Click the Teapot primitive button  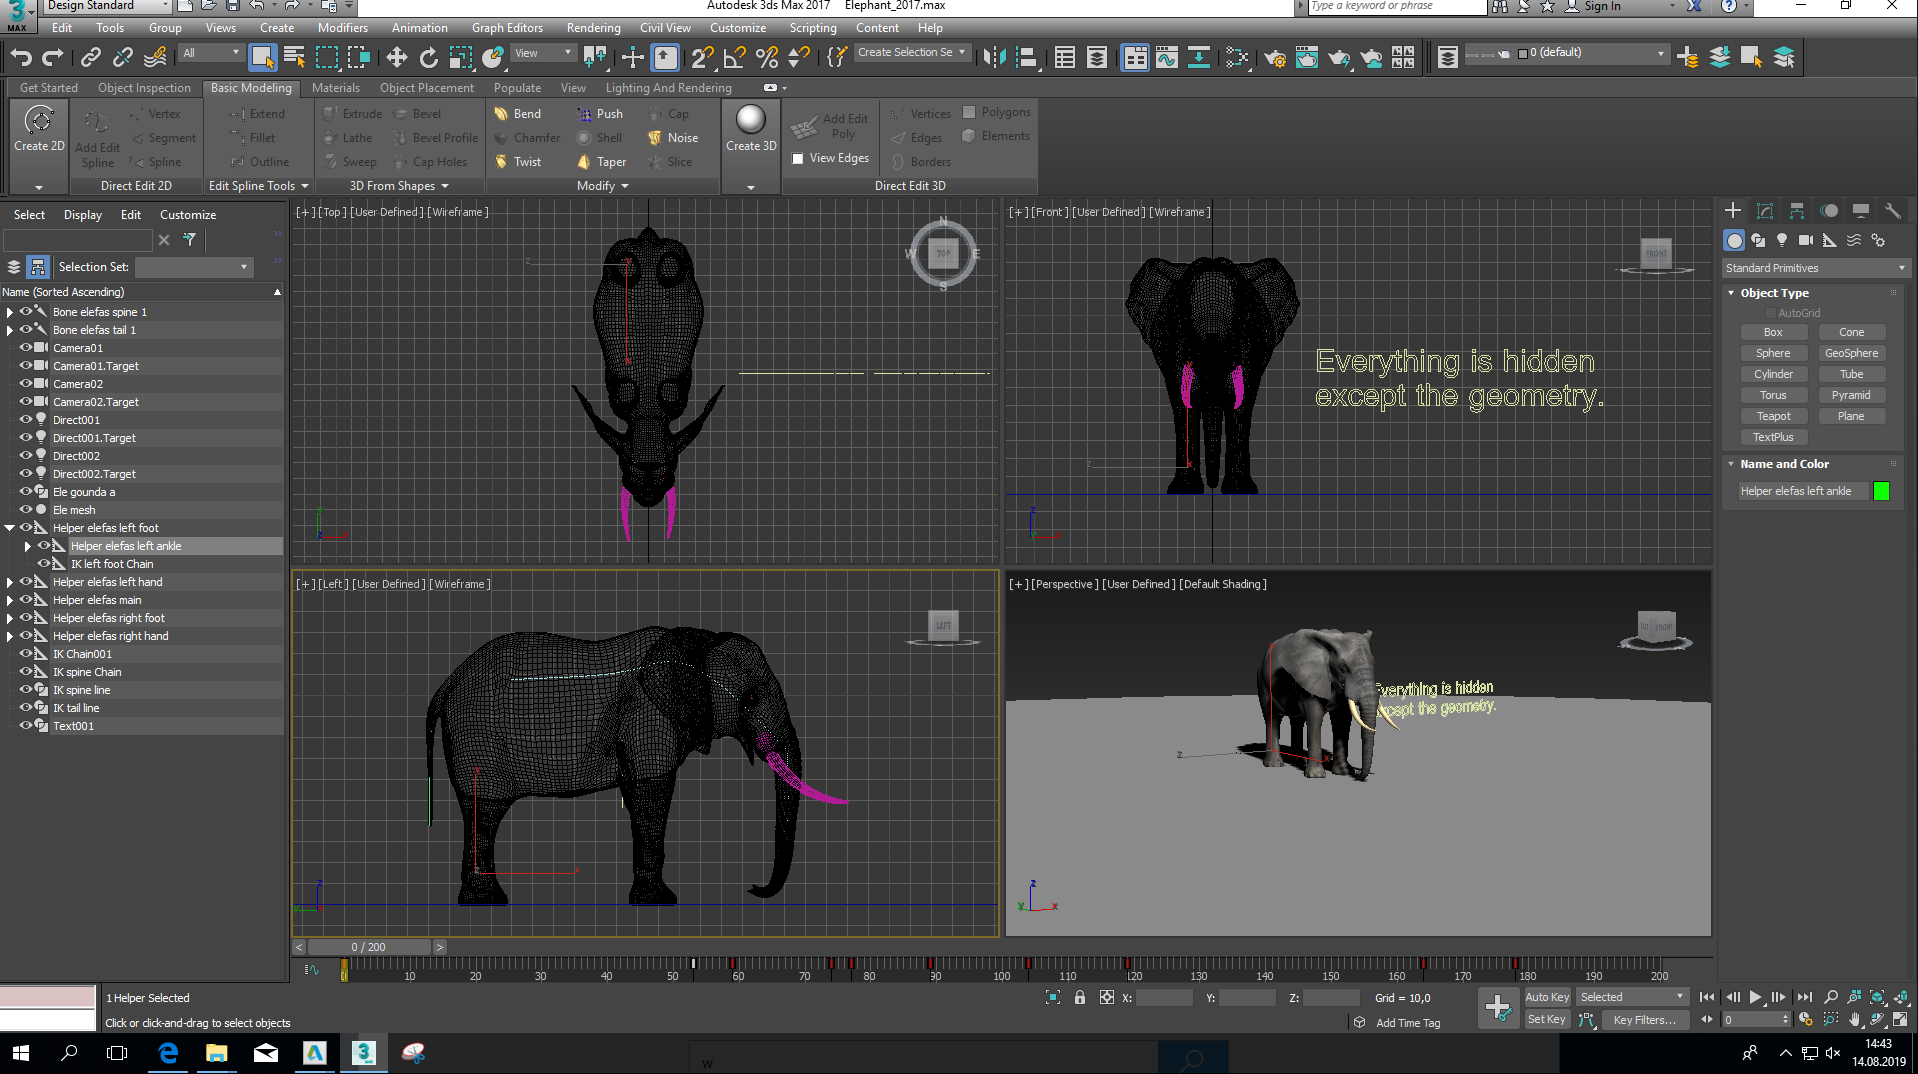pos(1773,416)
